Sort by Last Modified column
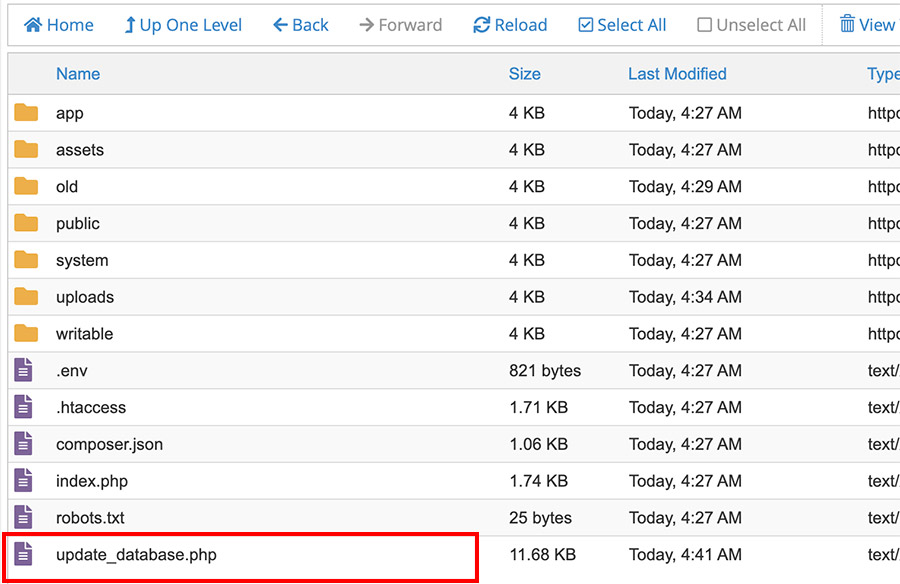This screenshot has width=900, height=584. tap(677, 74)
